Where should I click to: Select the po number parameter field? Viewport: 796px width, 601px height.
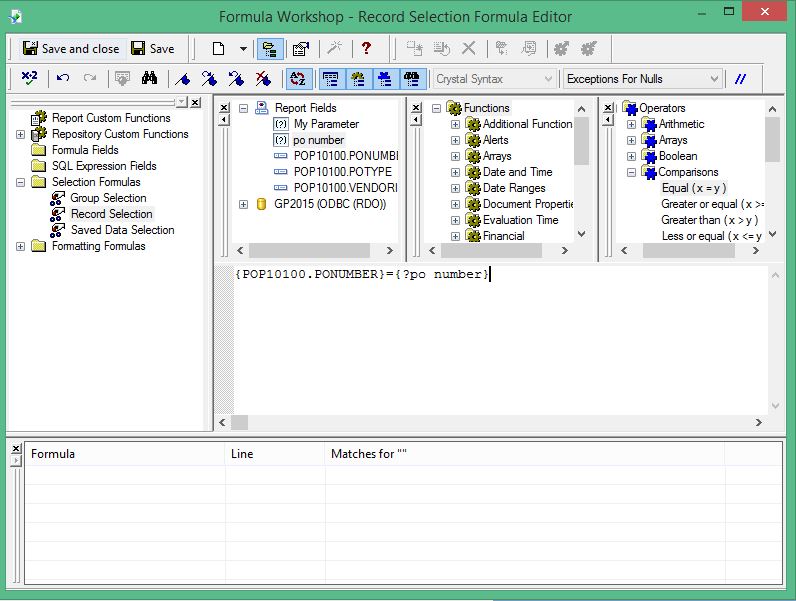[x=318, y=140]
